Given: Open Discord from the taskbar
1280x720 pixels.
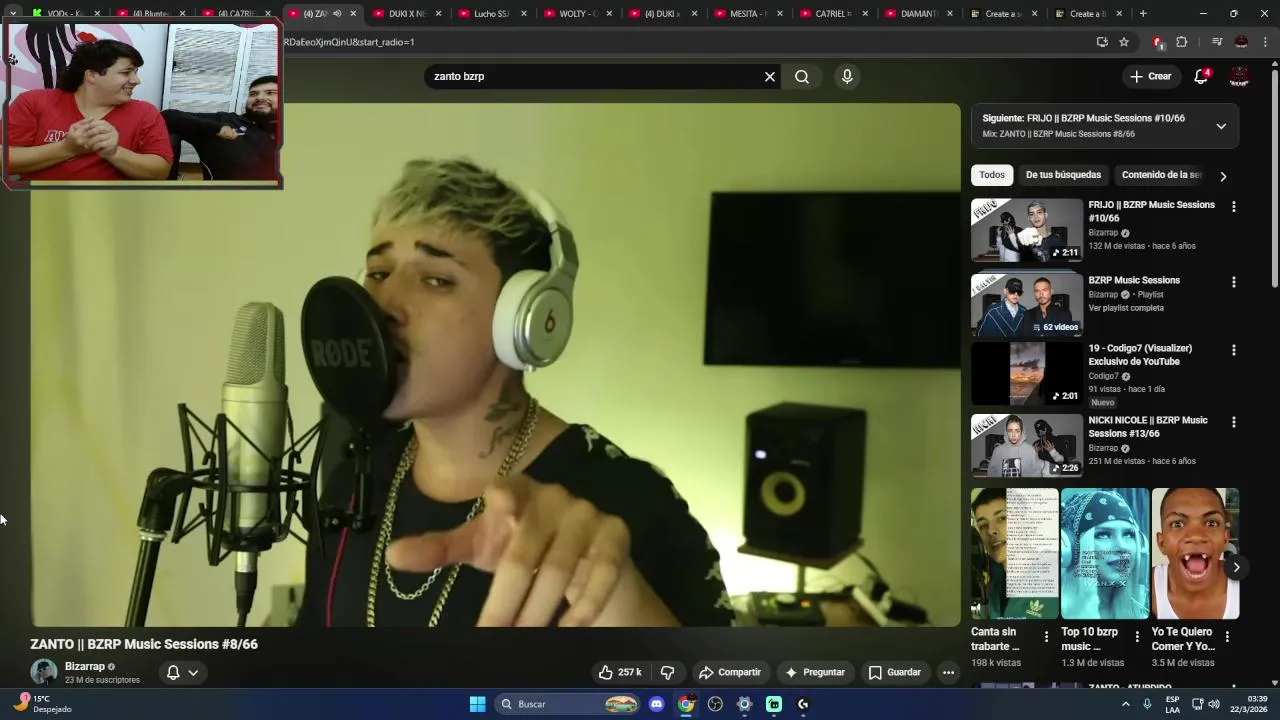Looking at the screenshot, I should (x=656, y=704).
